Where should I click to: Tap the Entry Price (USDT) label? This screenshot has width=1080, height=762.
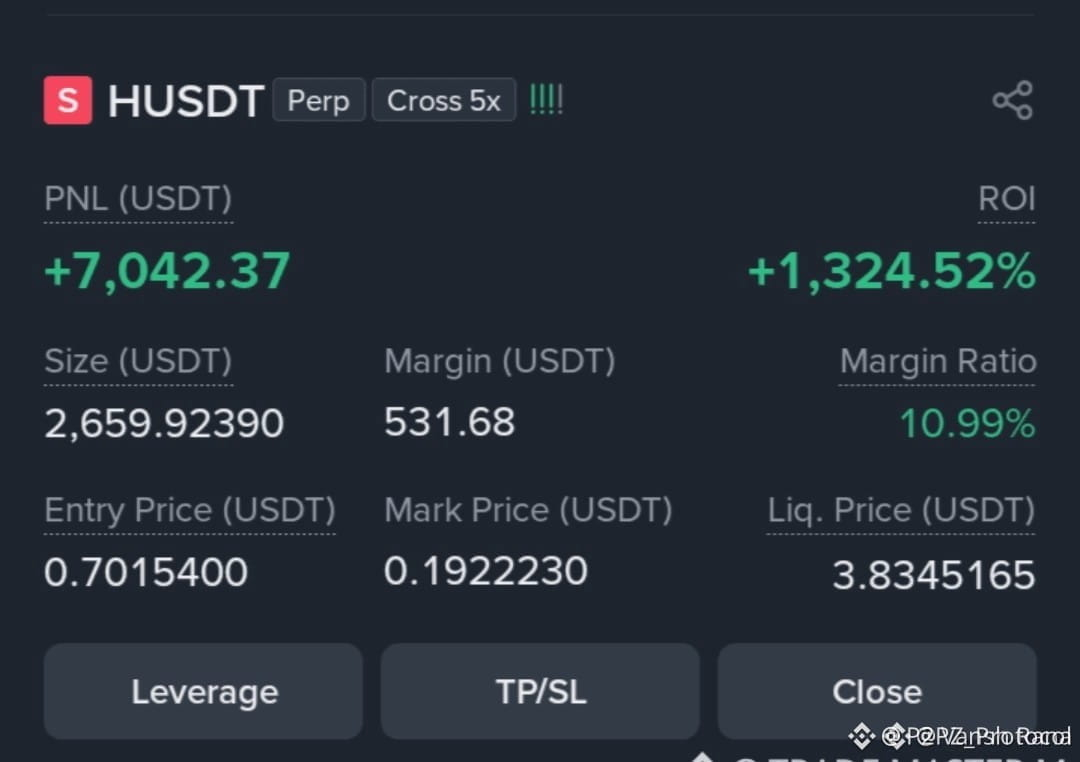[189, 511]
